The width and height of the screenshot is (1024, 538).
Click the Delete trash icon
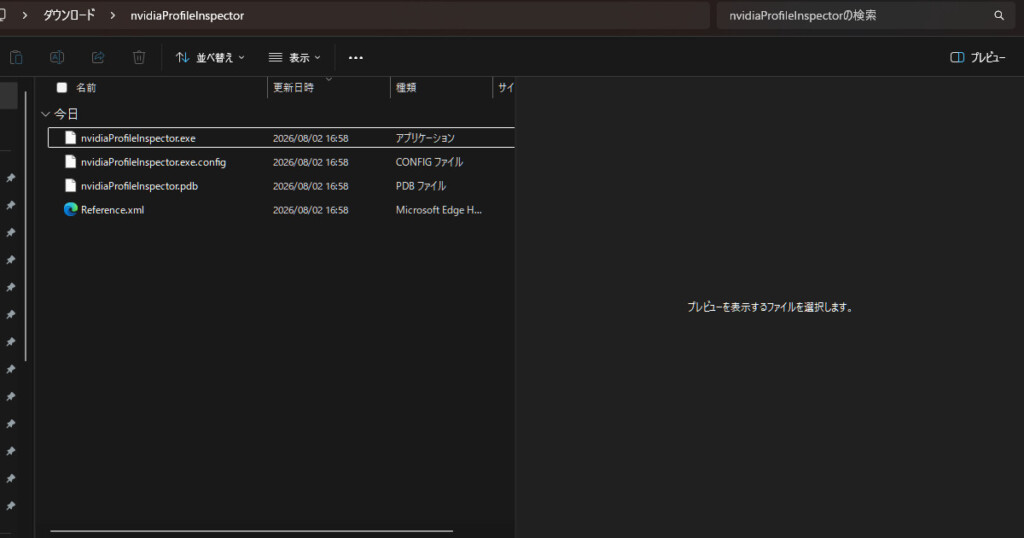pos(138,57)
